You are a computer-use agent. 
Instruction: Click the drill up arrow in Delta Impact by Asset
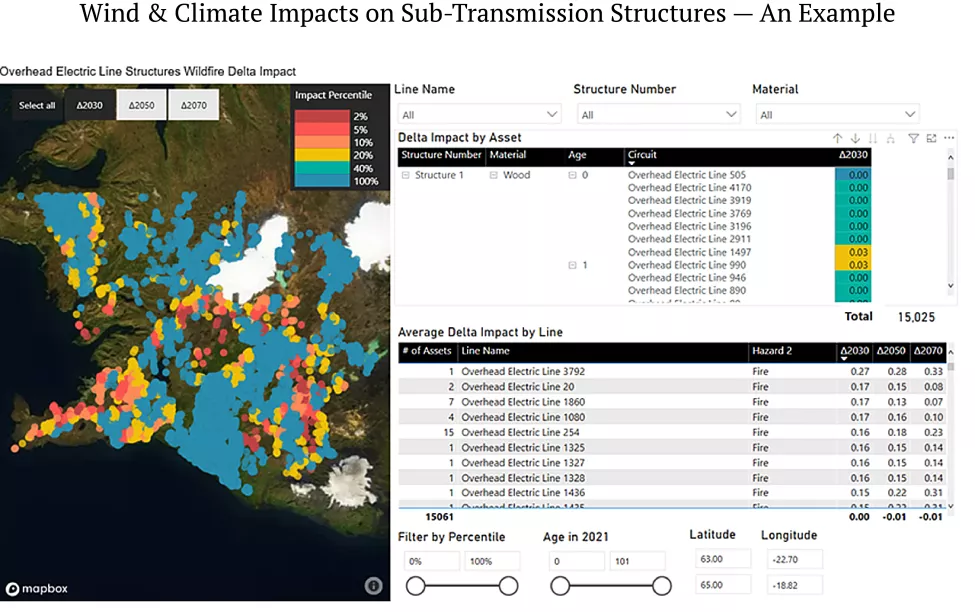click(x=837, y=138)
